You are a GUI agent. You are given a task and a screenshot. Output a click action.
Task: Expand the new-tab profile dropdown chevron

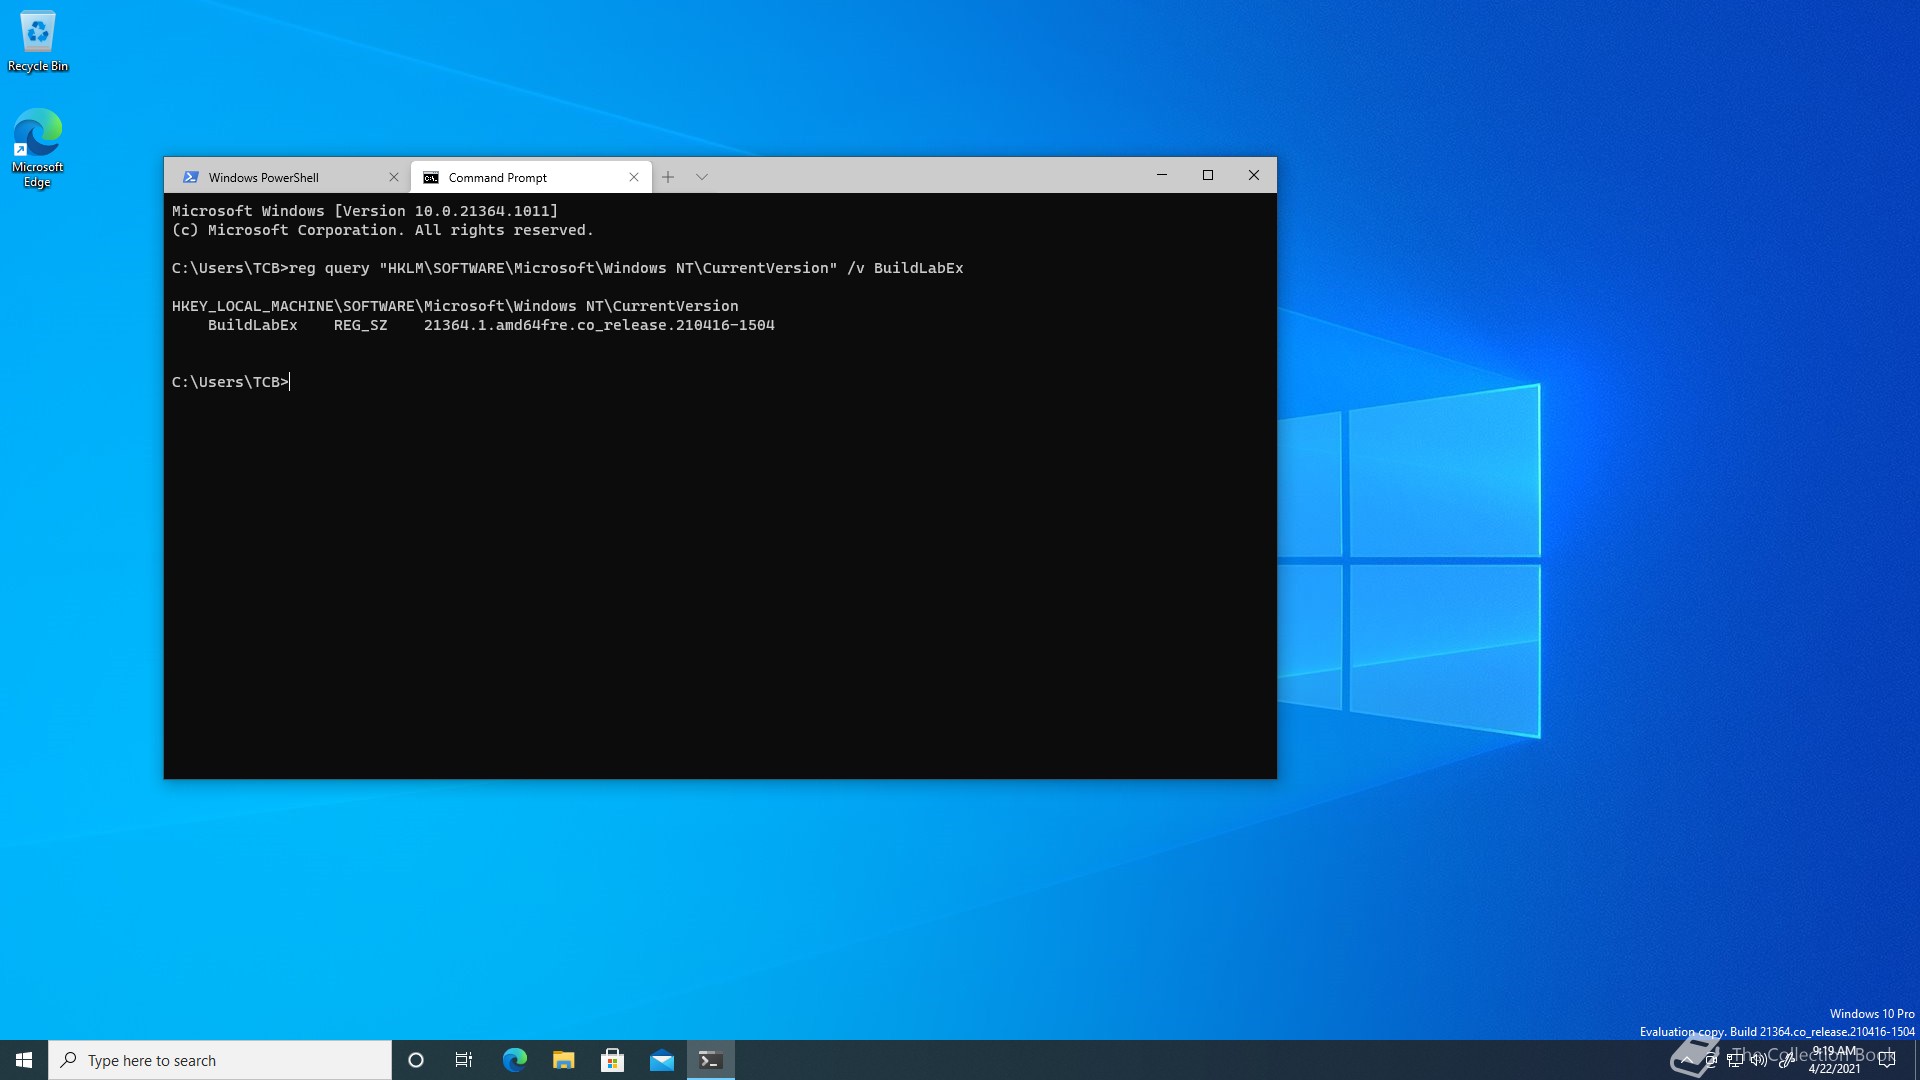702,177
